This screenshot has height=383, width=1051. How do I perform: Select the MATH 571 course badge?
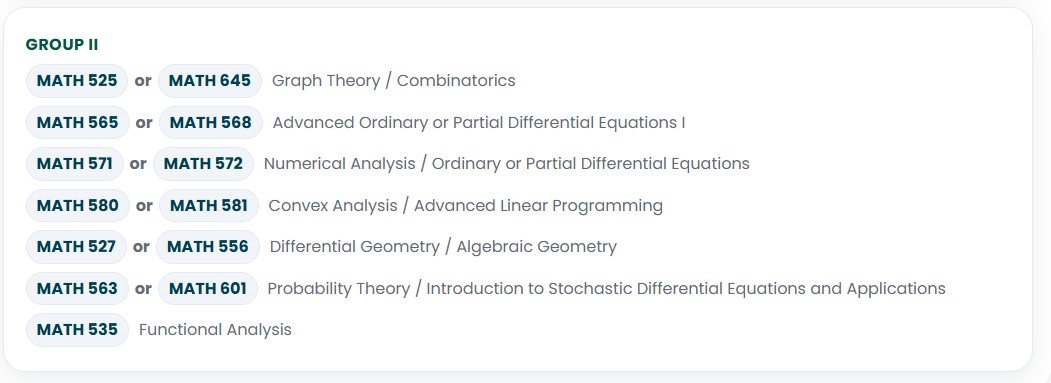(x=75, y=164)
